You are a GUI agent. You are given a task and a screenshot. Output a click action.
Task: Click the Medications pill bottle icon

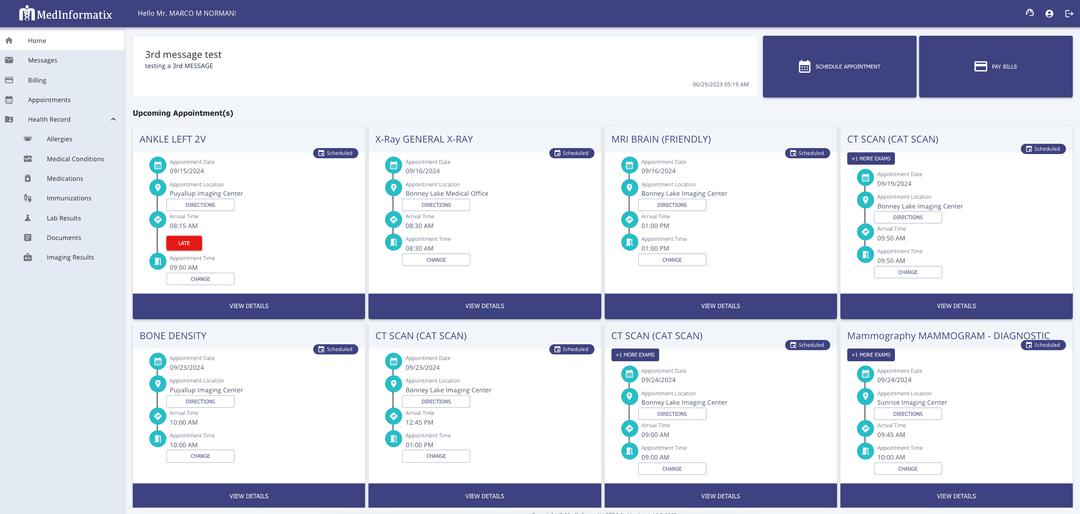tap(28, 178)
